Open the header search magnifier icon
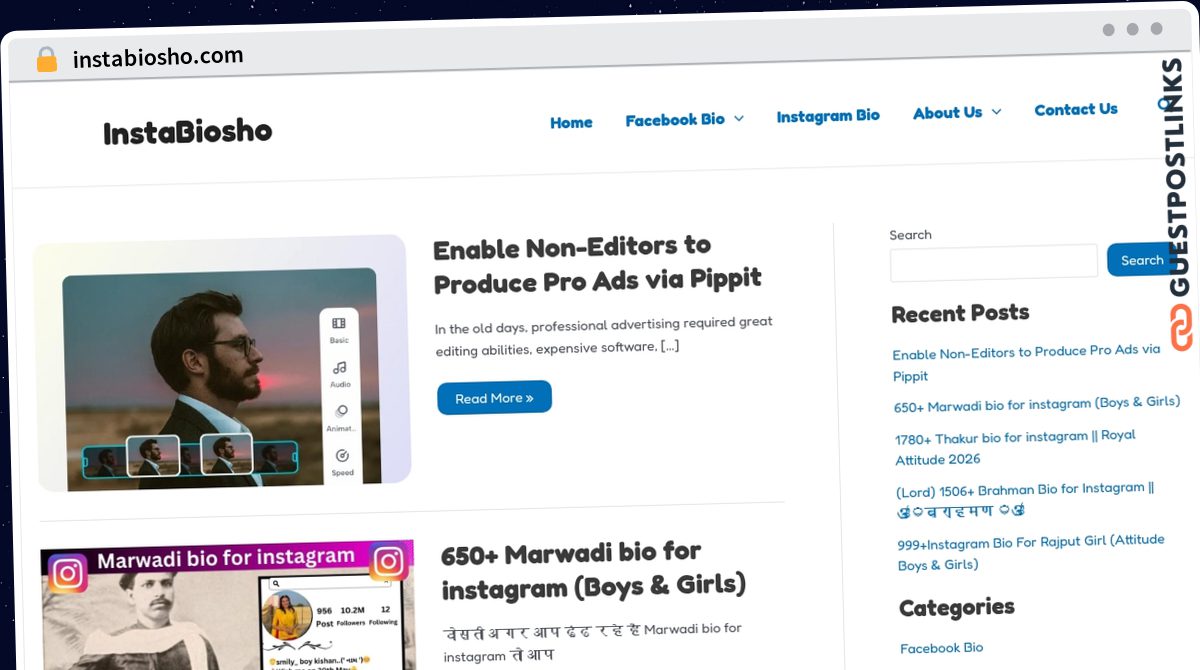Image resolution: width=1200 pixels, height=670 pixels. coord(1163,103)
